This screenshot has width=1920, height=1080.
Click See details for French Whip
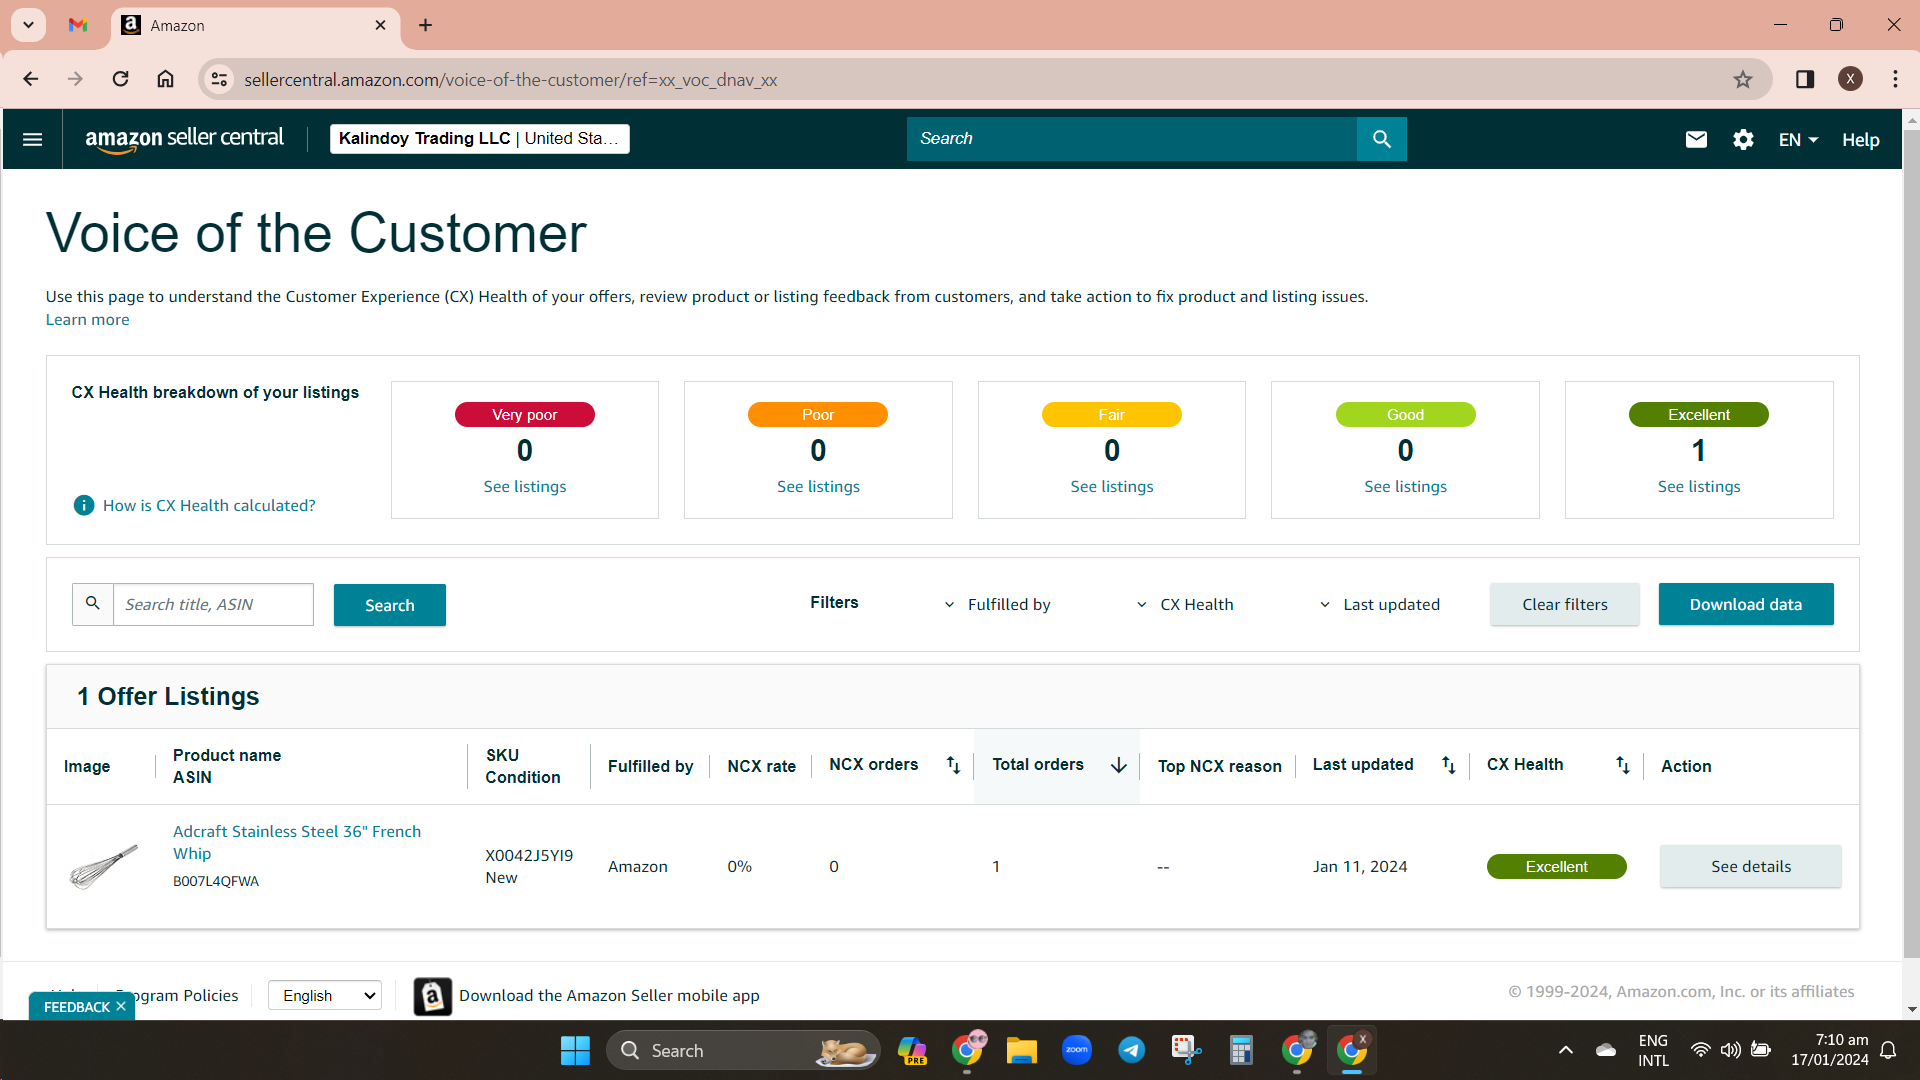click(x=1751, y=866)
